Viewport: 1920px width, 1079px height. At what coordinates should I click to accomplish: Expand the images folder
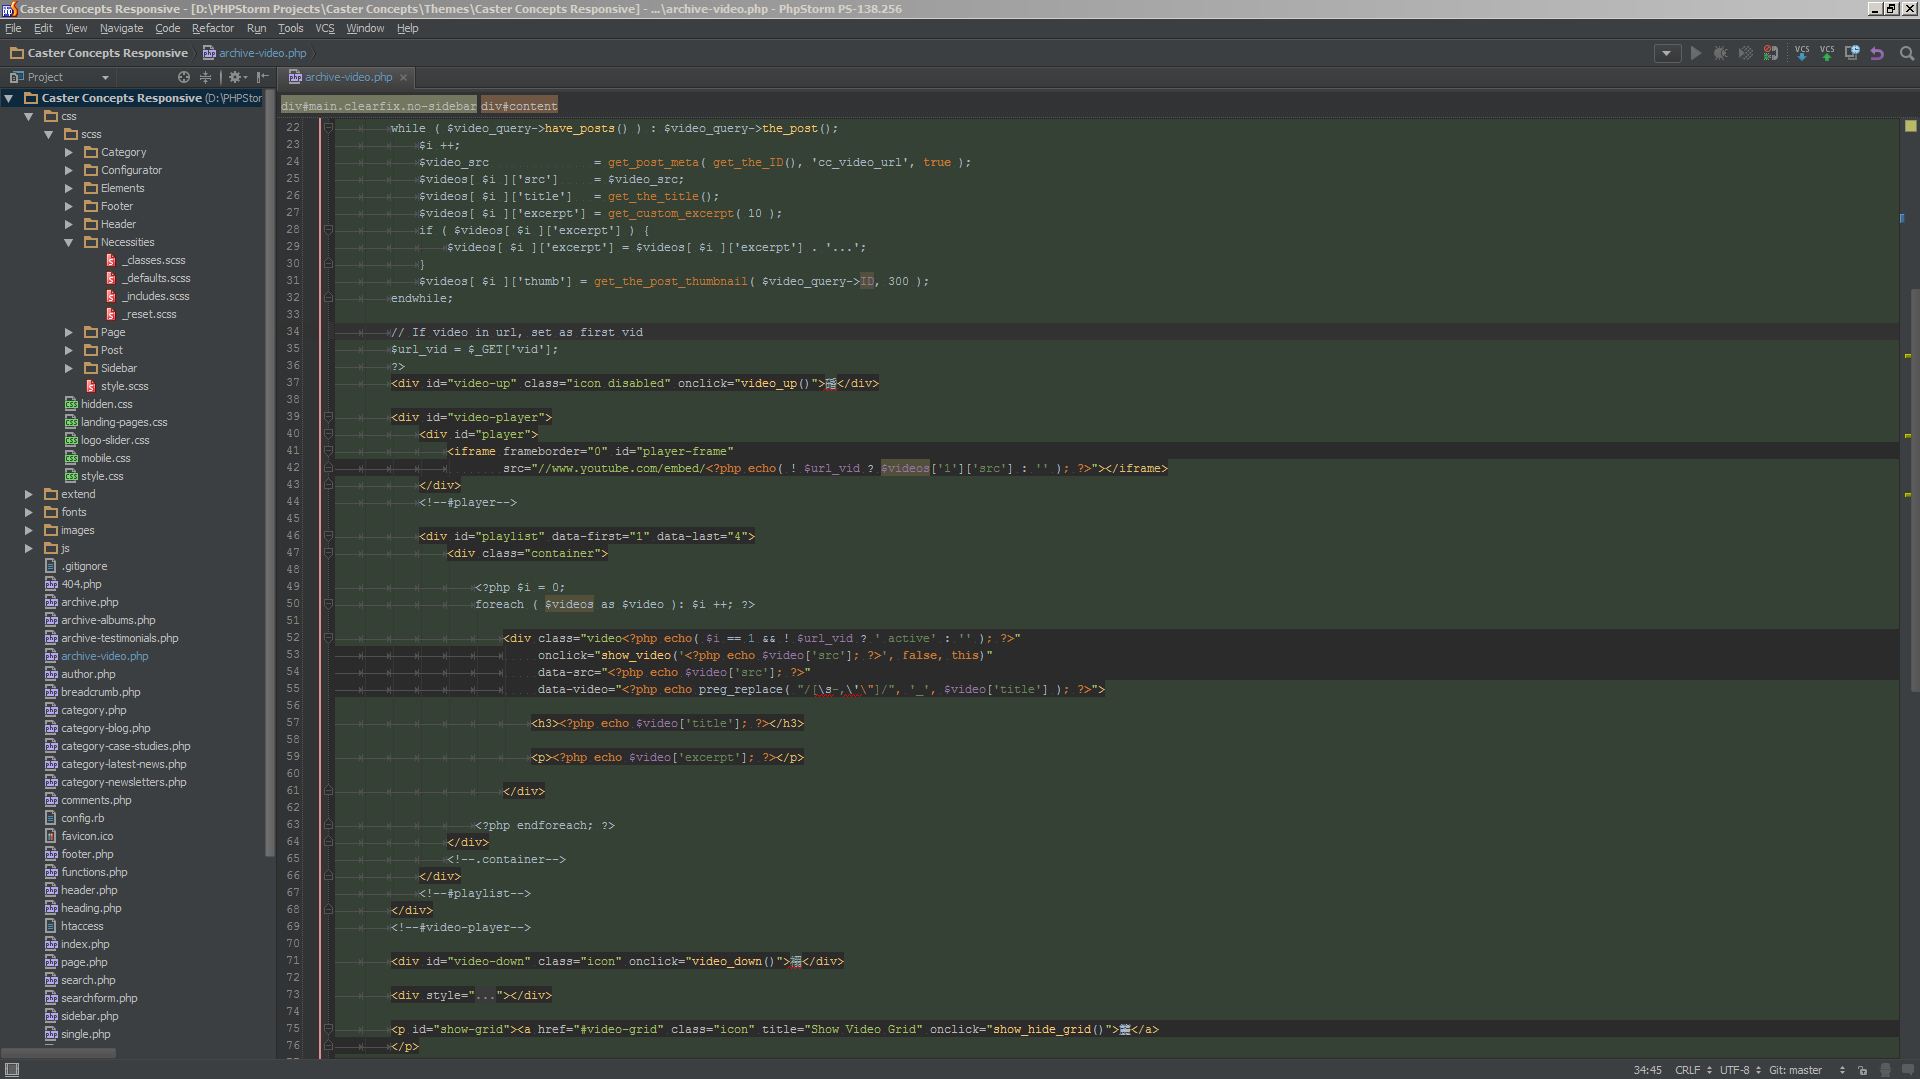[29, 530]
